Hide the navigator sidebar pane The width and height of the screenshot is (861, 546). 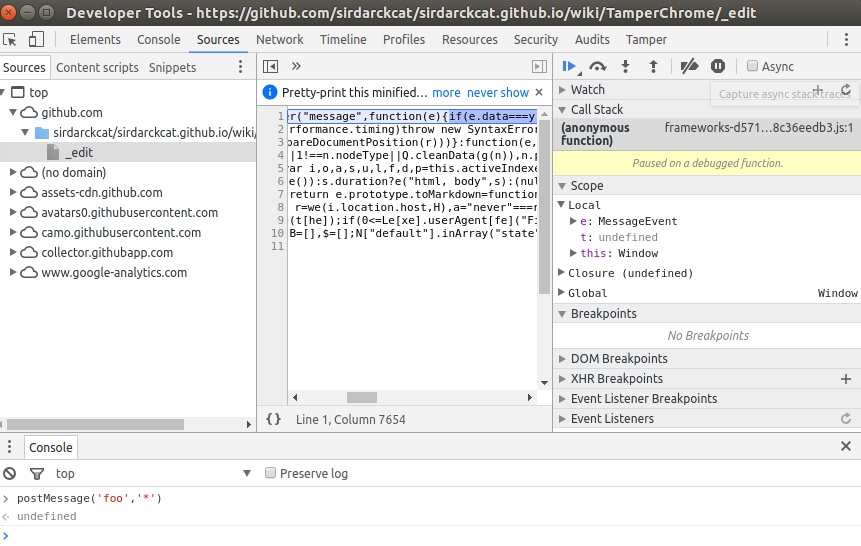(270, 66)
